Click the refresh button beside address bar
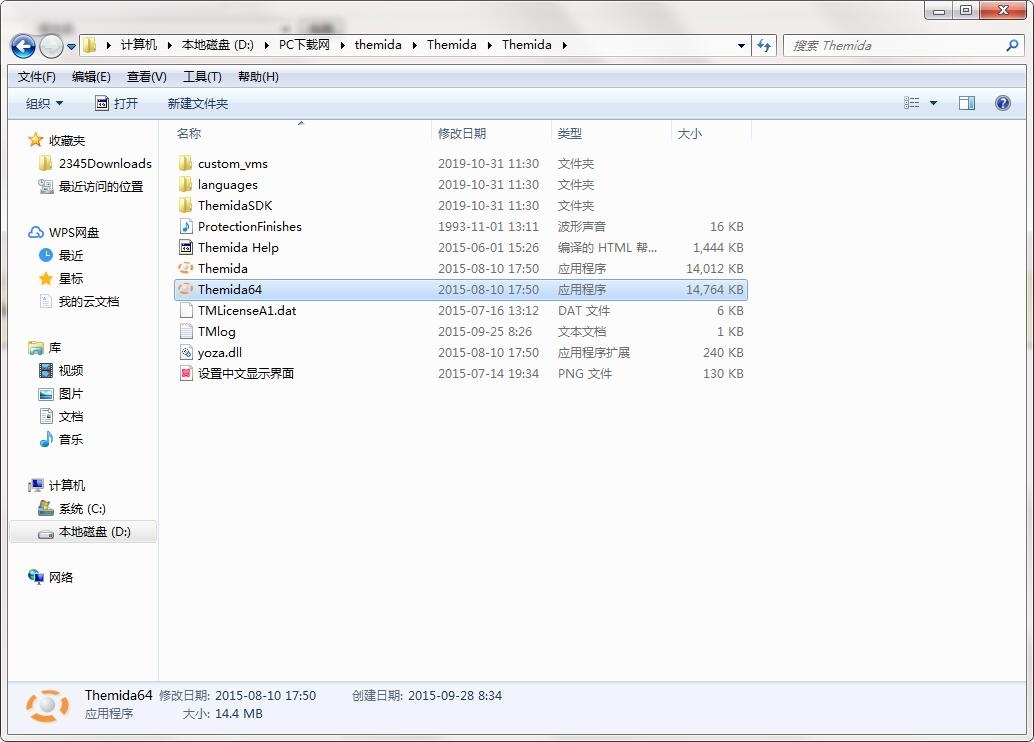Image resolution: width=1034 pixels, height=742 pixels. (764, 46)
